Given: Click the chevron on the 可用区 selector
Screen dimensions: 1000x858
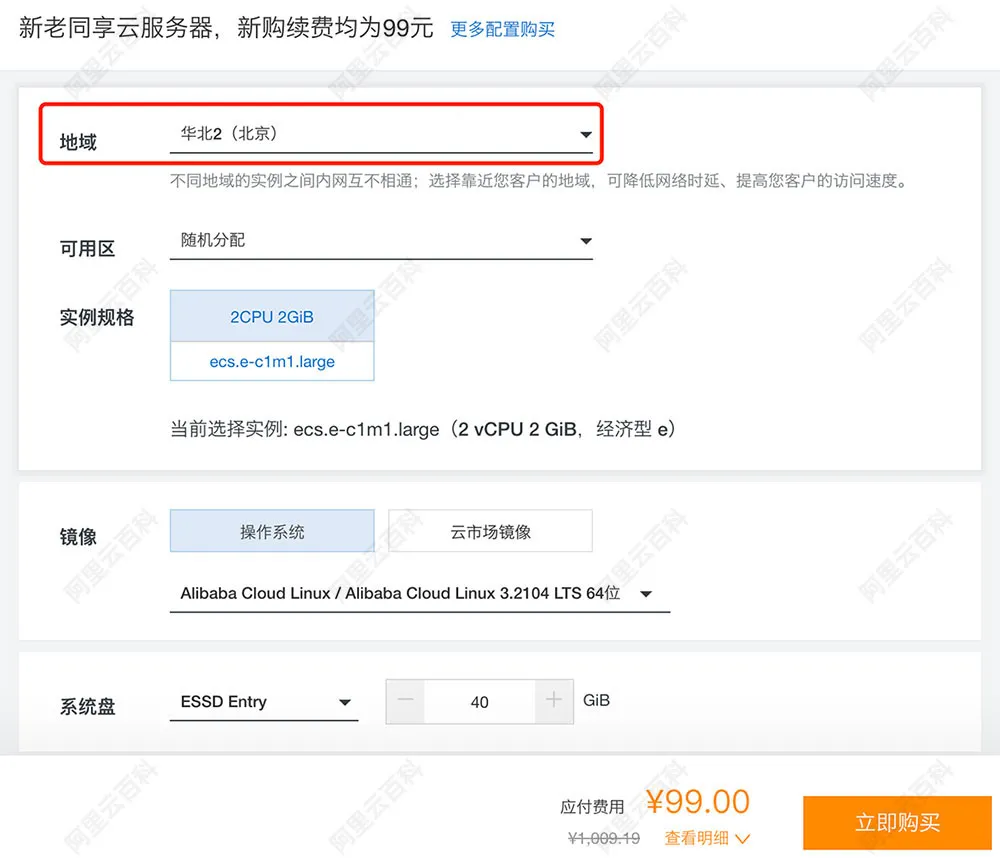Looking at the screenshot, I should 586,240.
